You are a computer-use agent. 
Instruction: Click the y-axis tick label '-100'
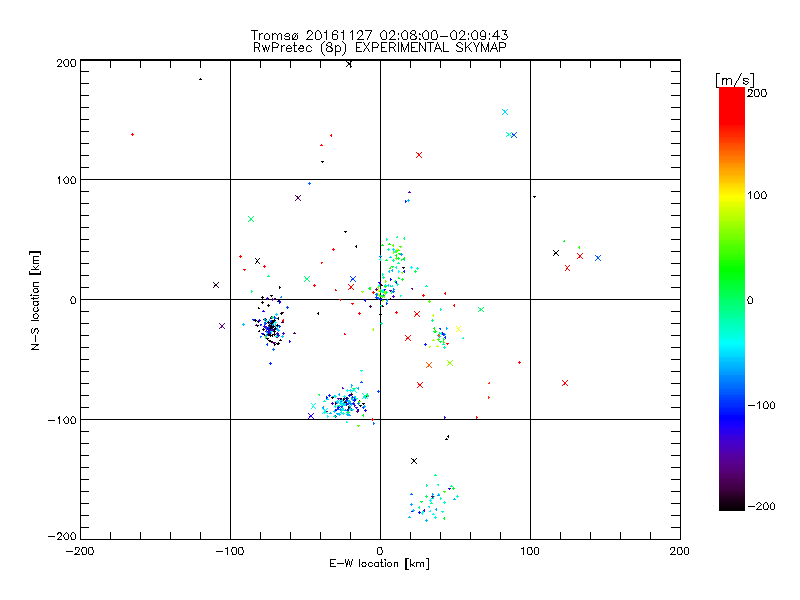[62, 420]
